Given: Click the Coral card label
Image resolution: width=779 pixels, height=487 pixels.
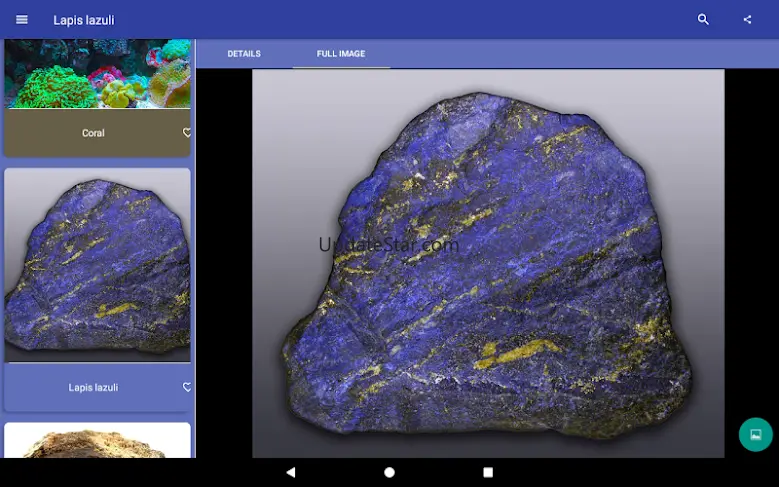Looking at the screenshot, I should 93,133.
